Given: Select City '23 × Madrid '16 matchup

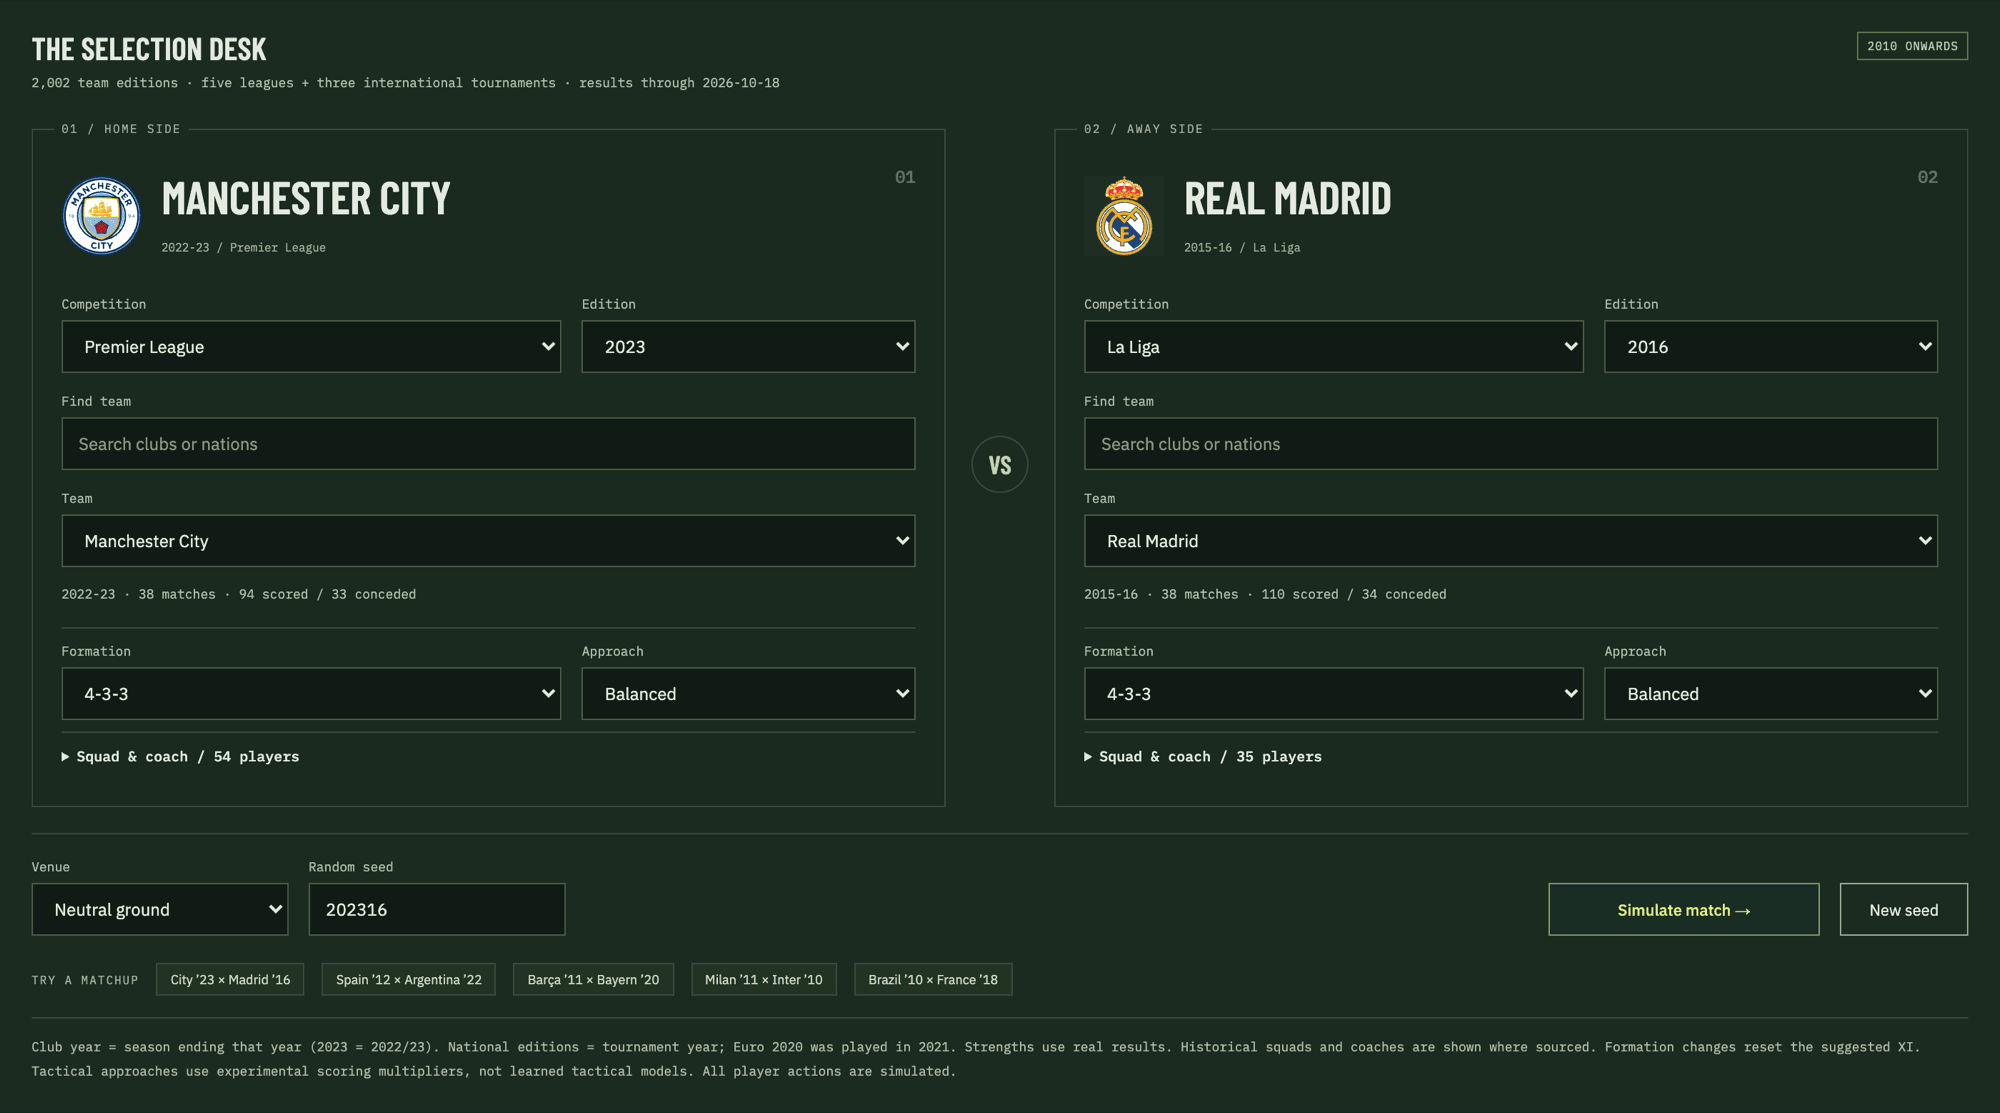Looking at the screenshot, I should coord(230,980).
